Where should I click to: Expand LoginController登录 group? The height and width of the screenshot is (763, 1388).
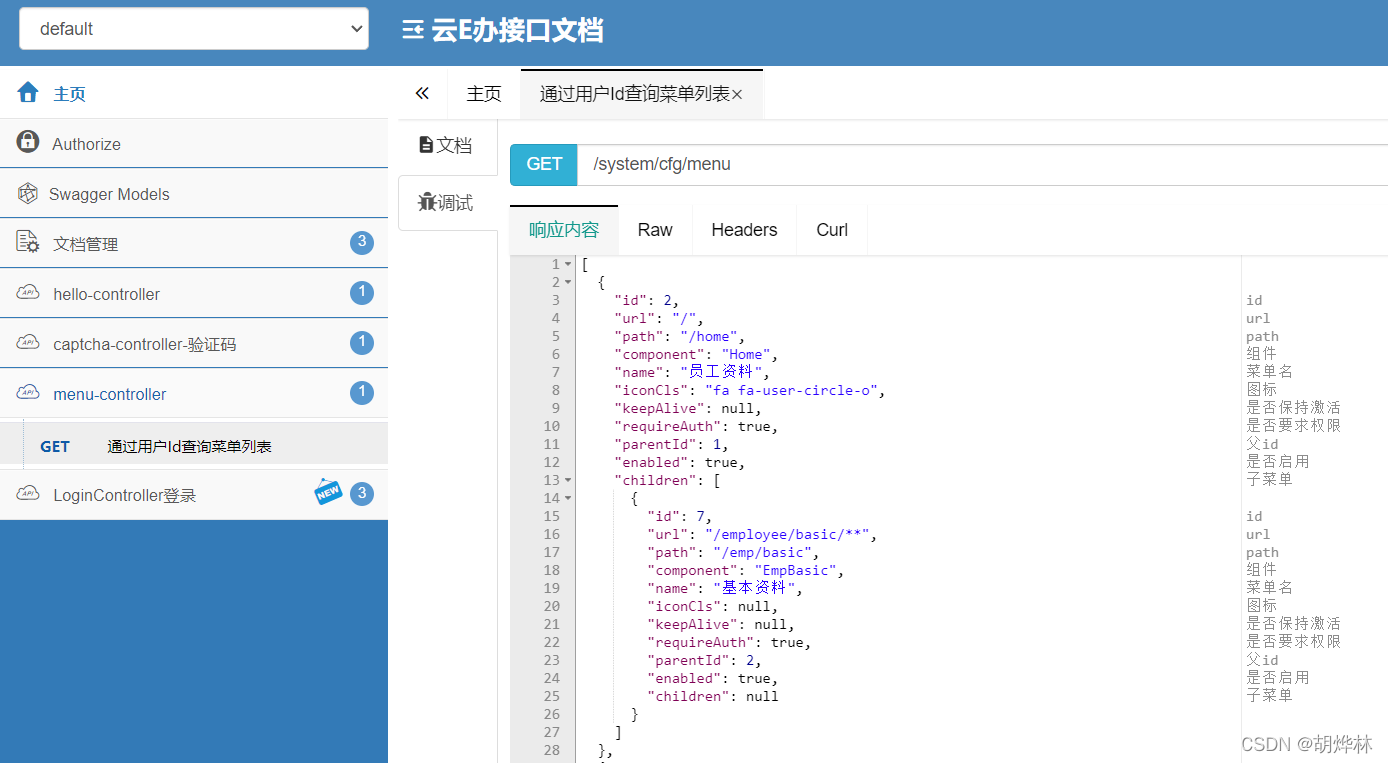coord(194,494)
